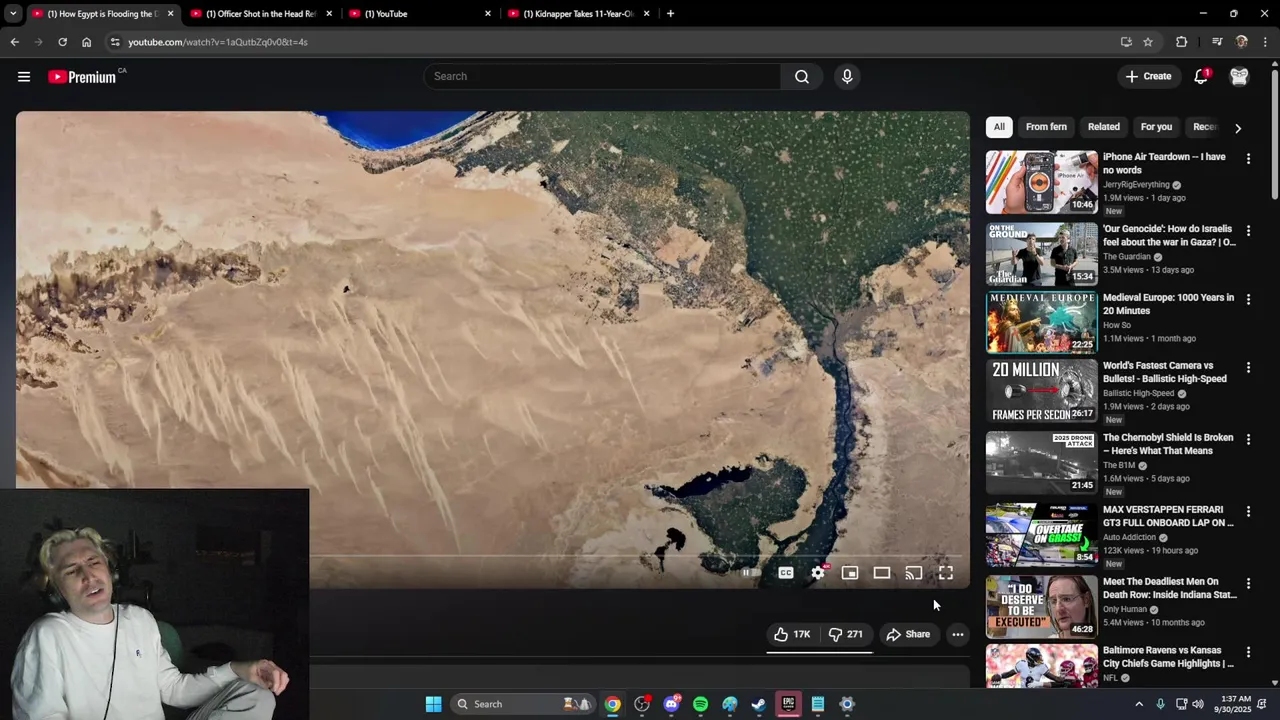Select the Related filter chip
1280x720 pixels.
(x=1104, y=127)
